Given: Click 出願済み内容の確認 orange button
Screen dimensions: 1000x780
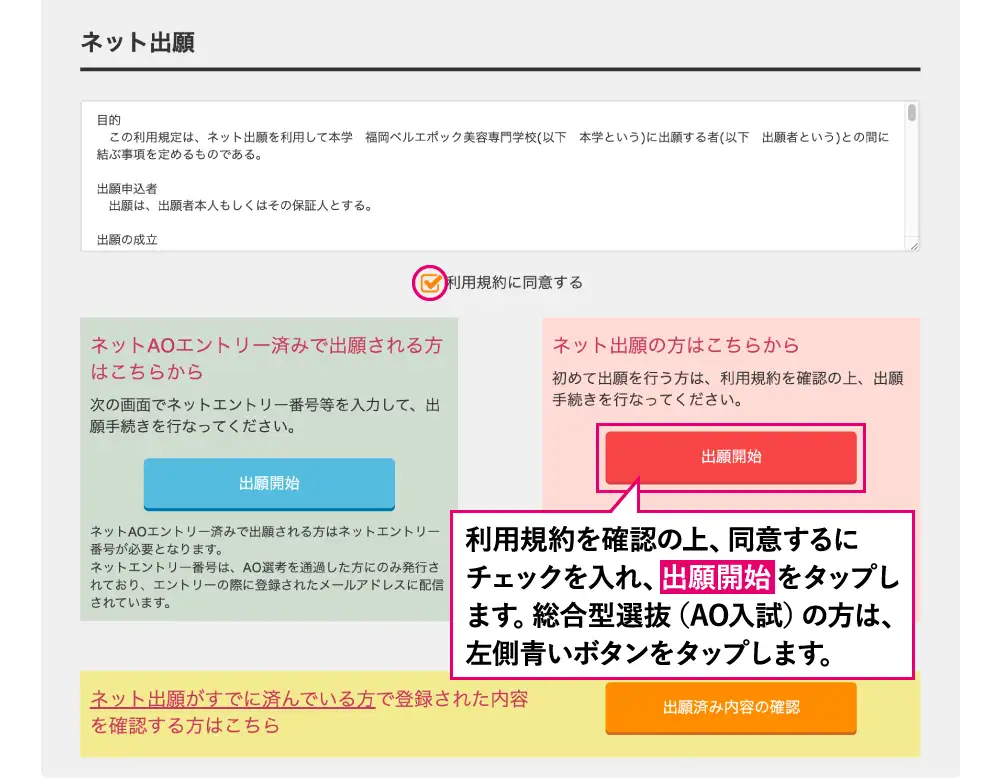Looking at the screenshot, I should [x=731, y=707].
